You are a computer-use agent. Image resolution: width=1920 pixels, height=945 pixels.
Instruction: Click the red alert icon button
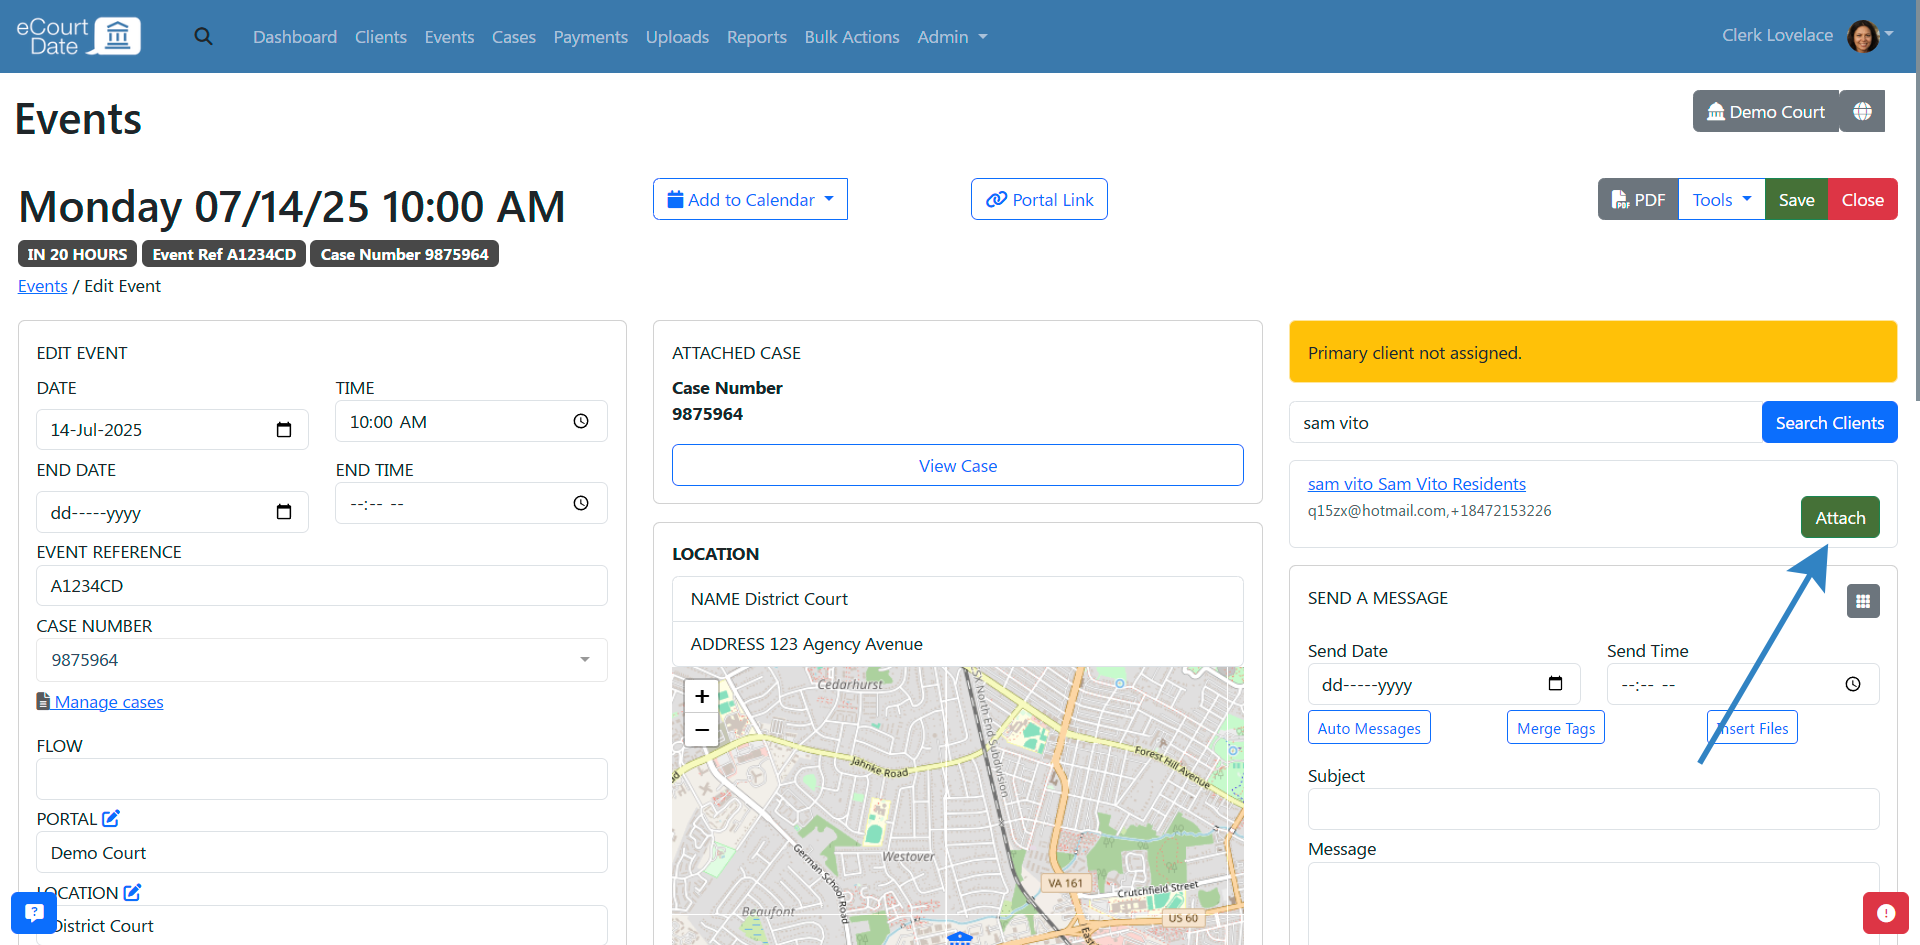click(1886, 912)
